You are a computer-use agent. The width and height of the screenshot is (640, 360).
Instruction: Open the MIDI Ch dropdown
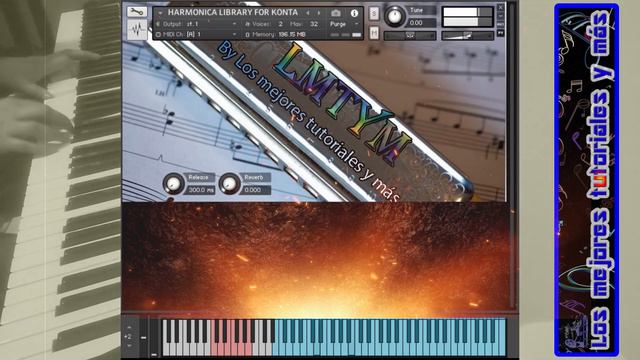point(234,34)
